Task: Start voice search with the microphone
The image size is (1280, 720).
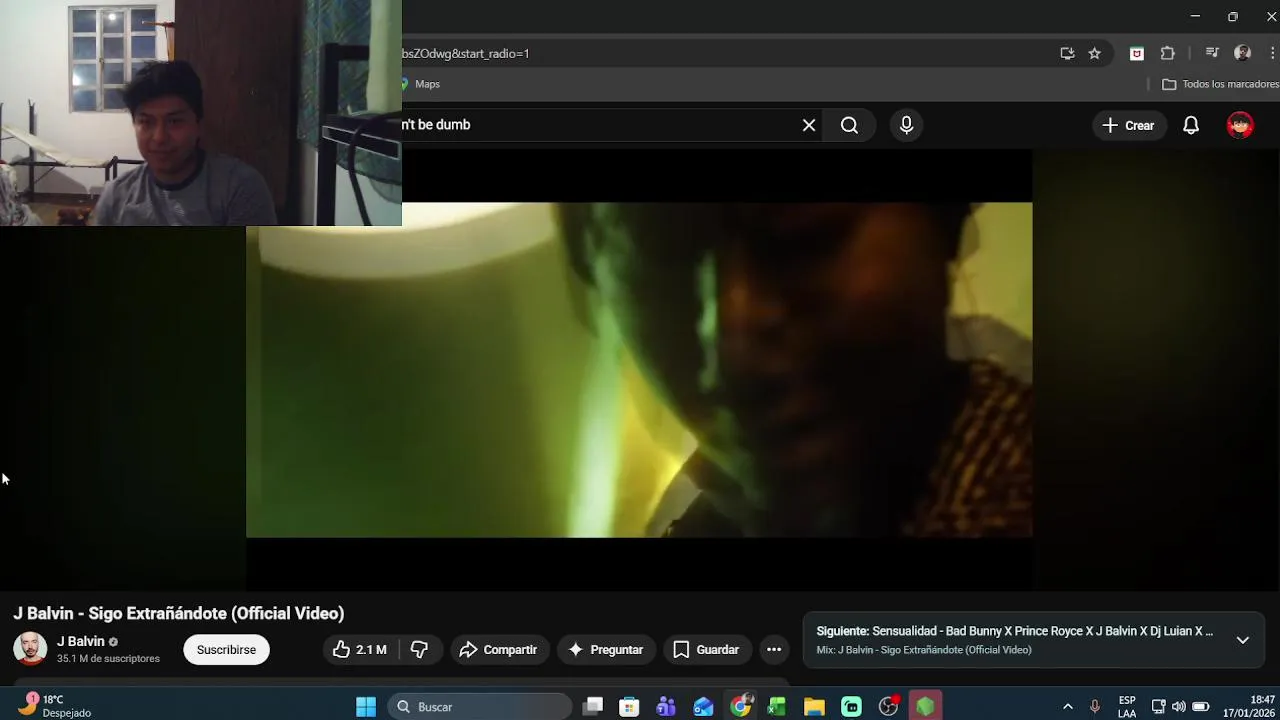Action: coord(906,125)
